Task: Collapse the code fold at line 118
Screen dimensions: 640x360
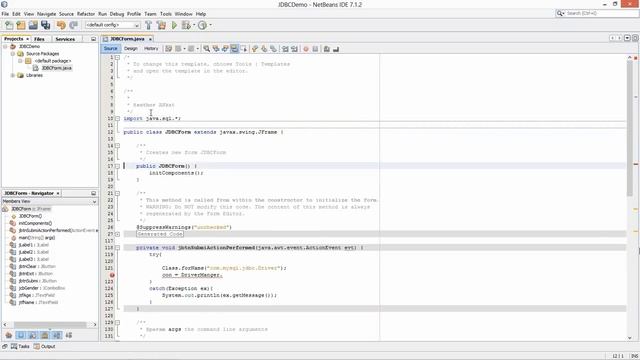Action: point(117,248)
